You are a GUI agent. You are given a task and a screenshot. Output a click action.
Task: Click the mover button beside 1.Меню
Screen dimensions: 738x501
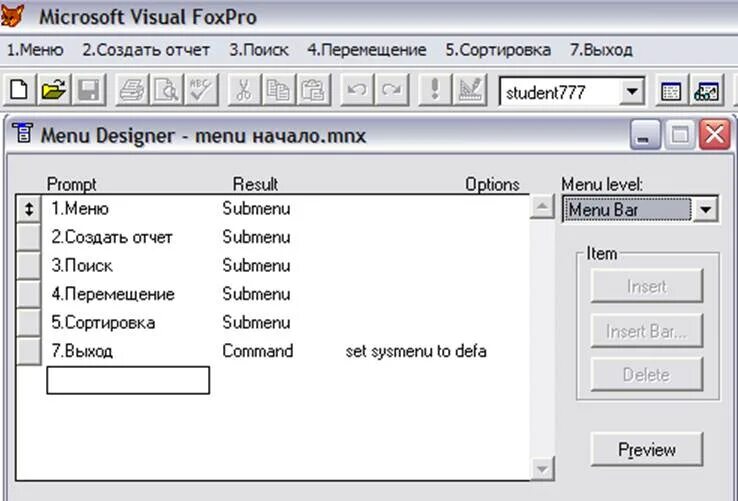tap(29, 209)
